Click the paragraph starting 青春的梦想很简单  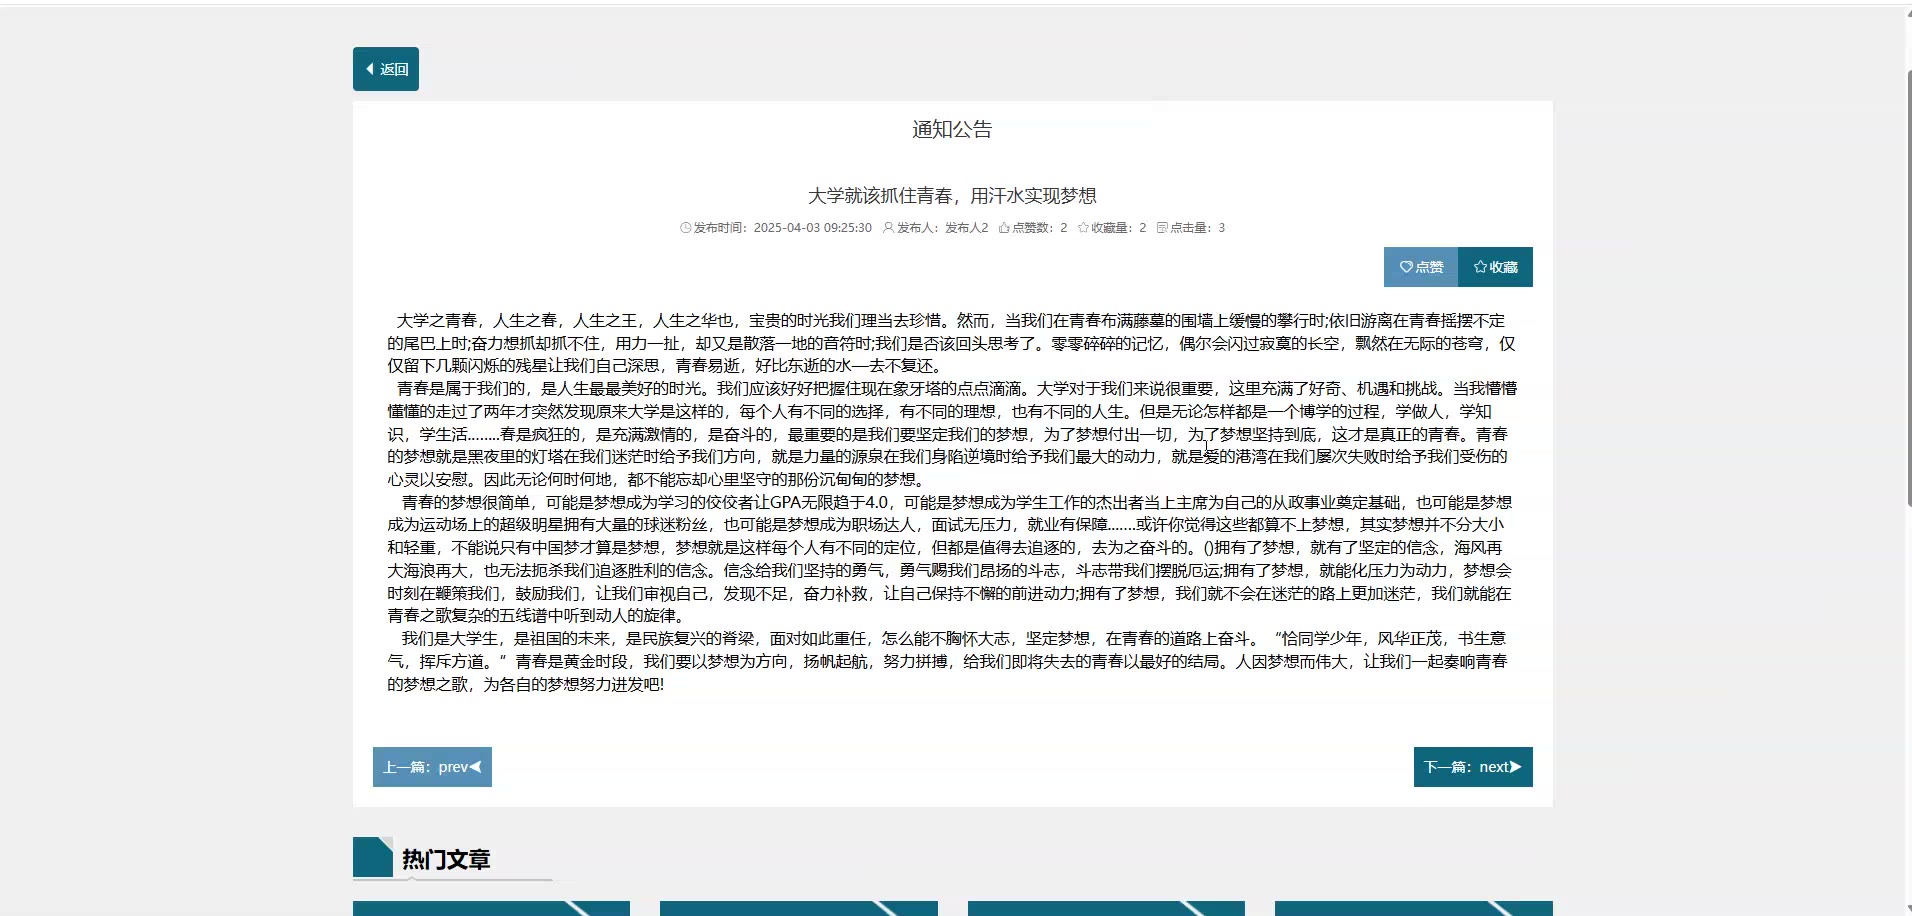(x=952, y=559)
